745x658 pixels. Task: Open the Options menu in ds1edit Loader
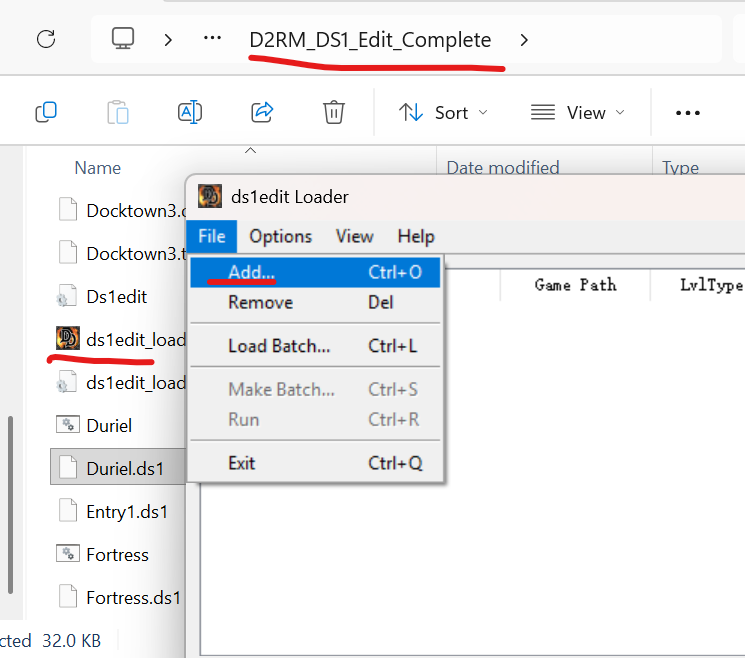coord(281,236)
